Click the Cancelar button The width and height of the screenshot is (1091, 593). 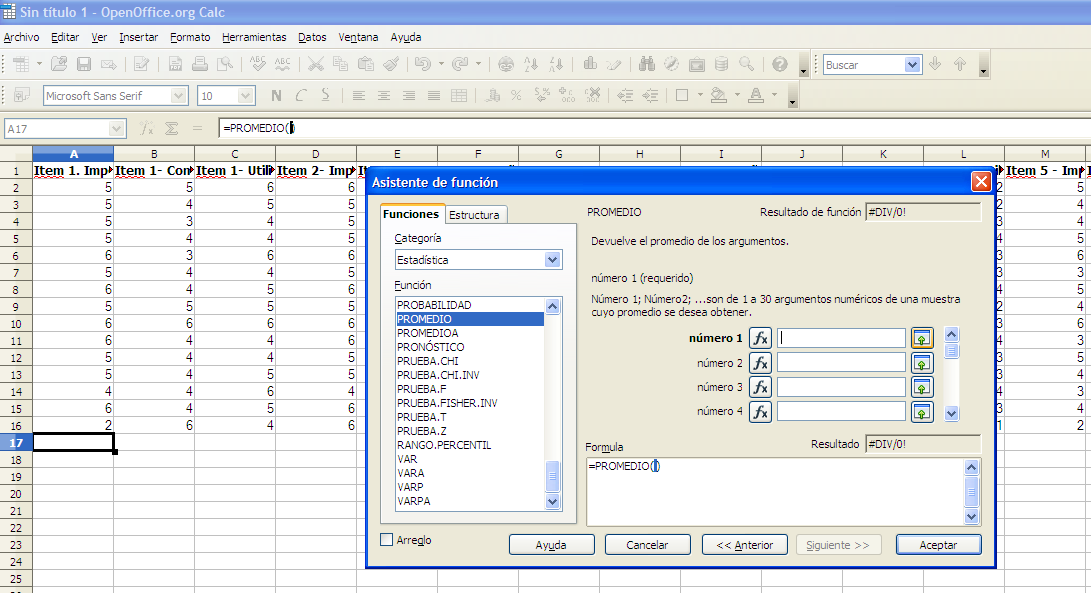click(x=647, y=545)
